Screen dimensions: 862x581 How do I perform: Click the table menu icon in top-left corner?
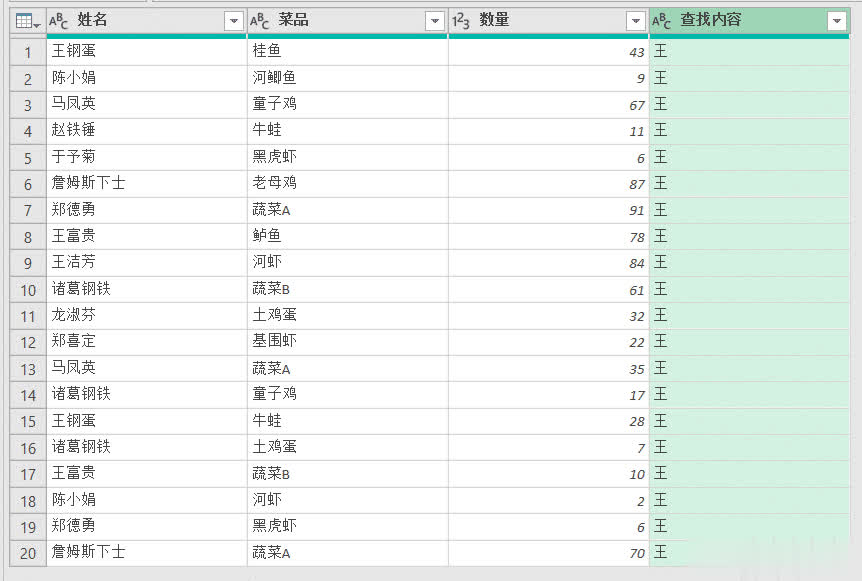coord(28,21)
